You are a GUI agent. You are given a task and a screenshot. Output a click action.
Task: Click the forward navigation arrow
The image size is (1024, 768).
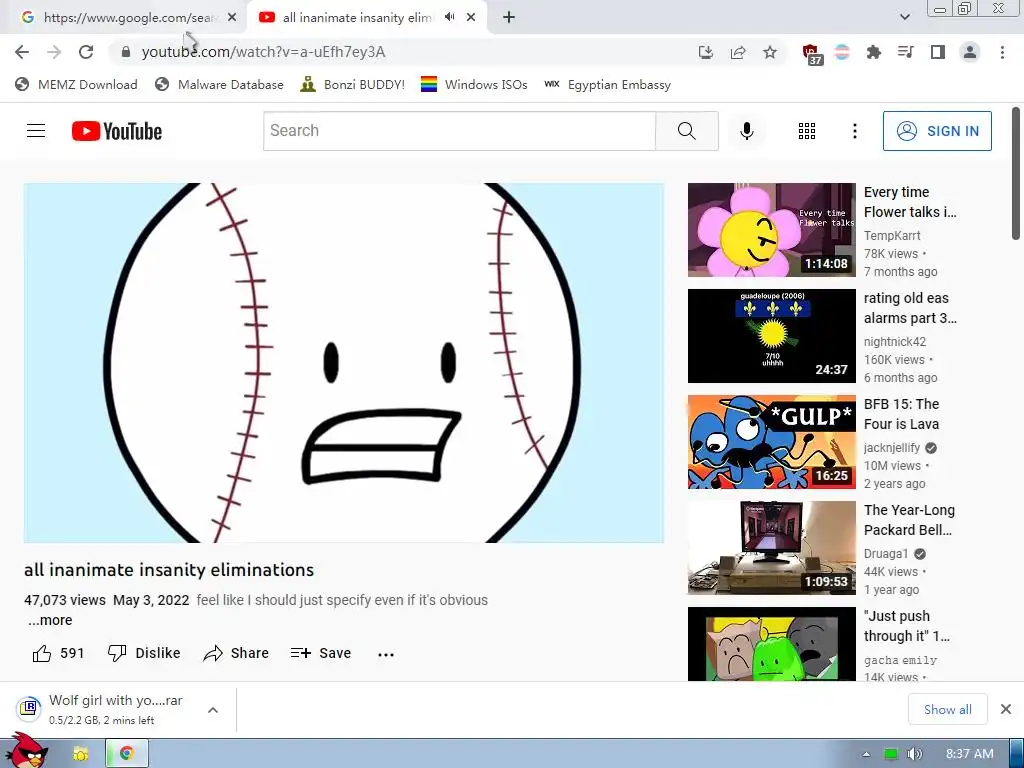tap(54, 52)
